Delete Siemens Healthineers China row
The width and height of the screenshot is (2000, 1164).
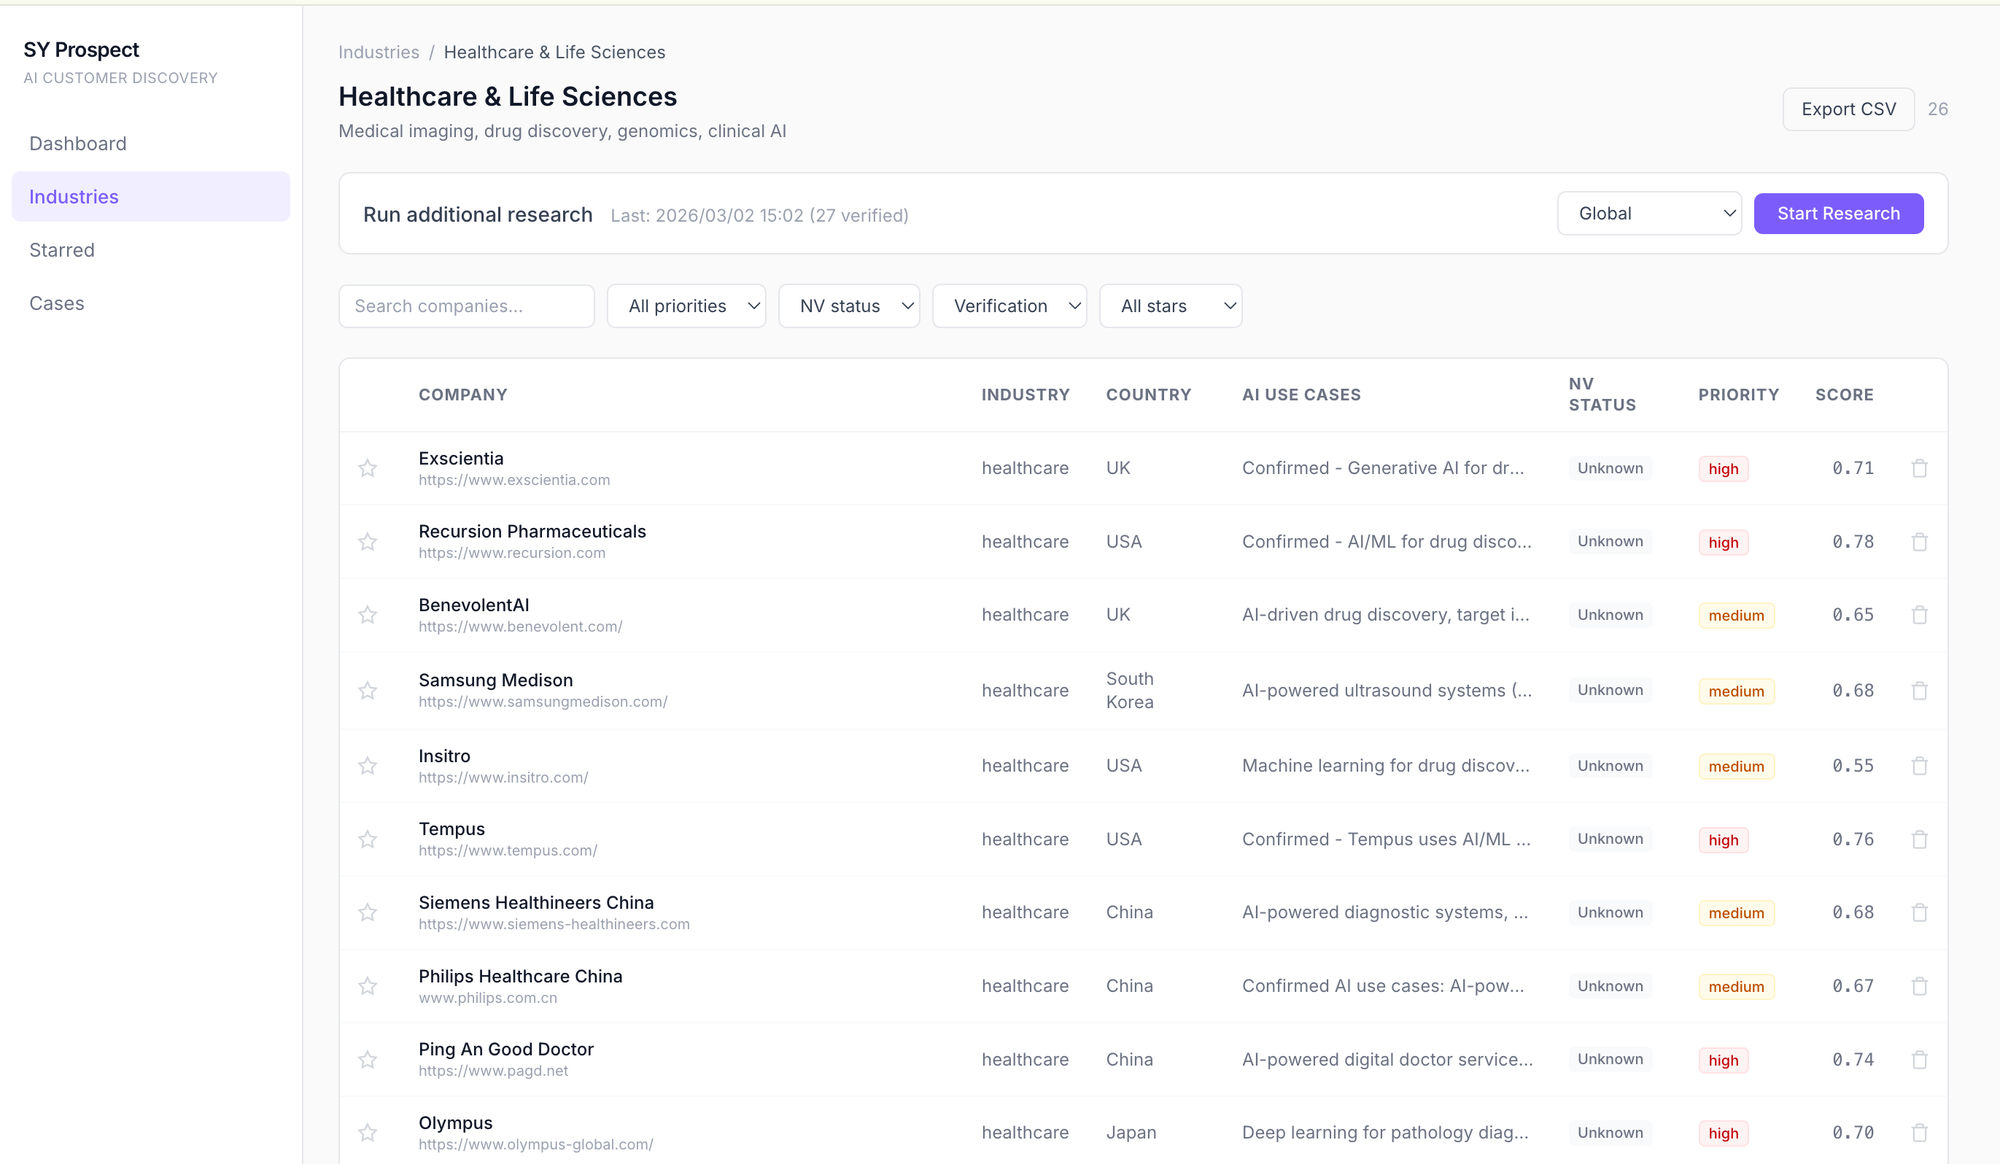coord(1919,912)
